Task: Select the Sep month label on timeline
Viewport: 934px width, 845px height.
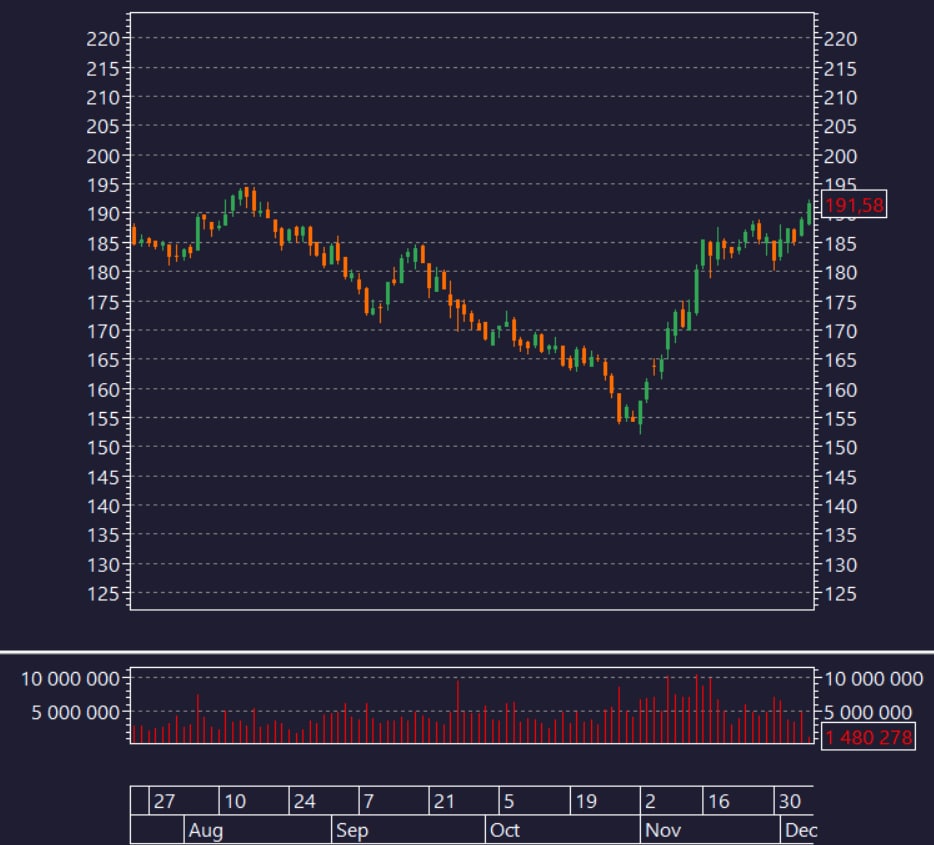Action: point(352,830)
